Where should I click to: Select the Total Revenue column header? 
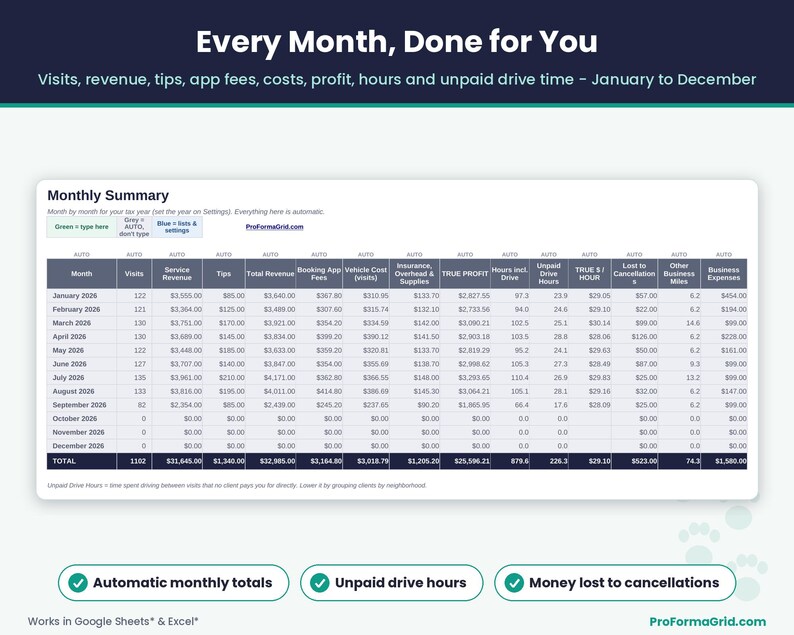tap(270, 273)
